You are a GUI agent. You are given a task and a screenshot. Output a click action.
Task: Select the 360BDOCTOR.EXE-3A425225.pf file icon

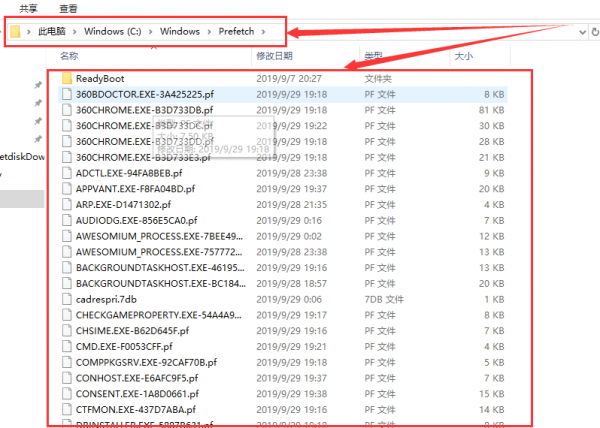pyautogui.click(x=67, y=94)
